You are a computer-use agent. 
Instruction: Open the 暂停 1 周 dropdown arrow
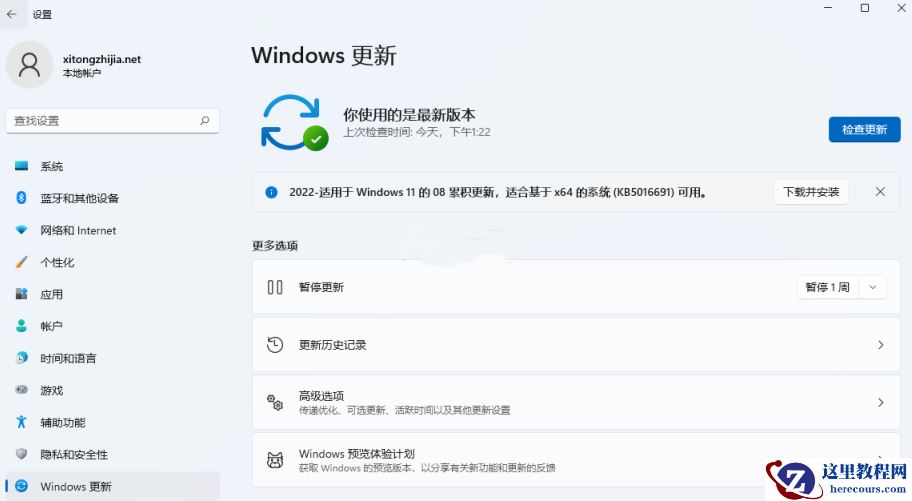pyautogui.click(x=872, y=287)
